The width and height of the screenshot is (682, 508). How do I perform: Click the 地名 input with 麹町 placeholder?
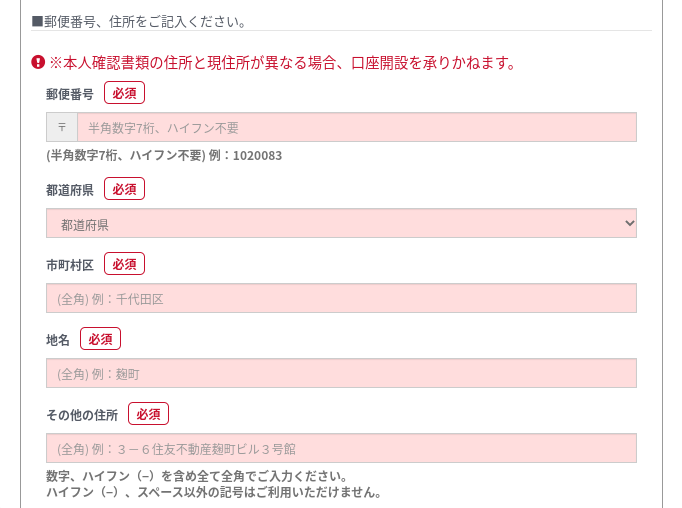(x=341, y=373)
